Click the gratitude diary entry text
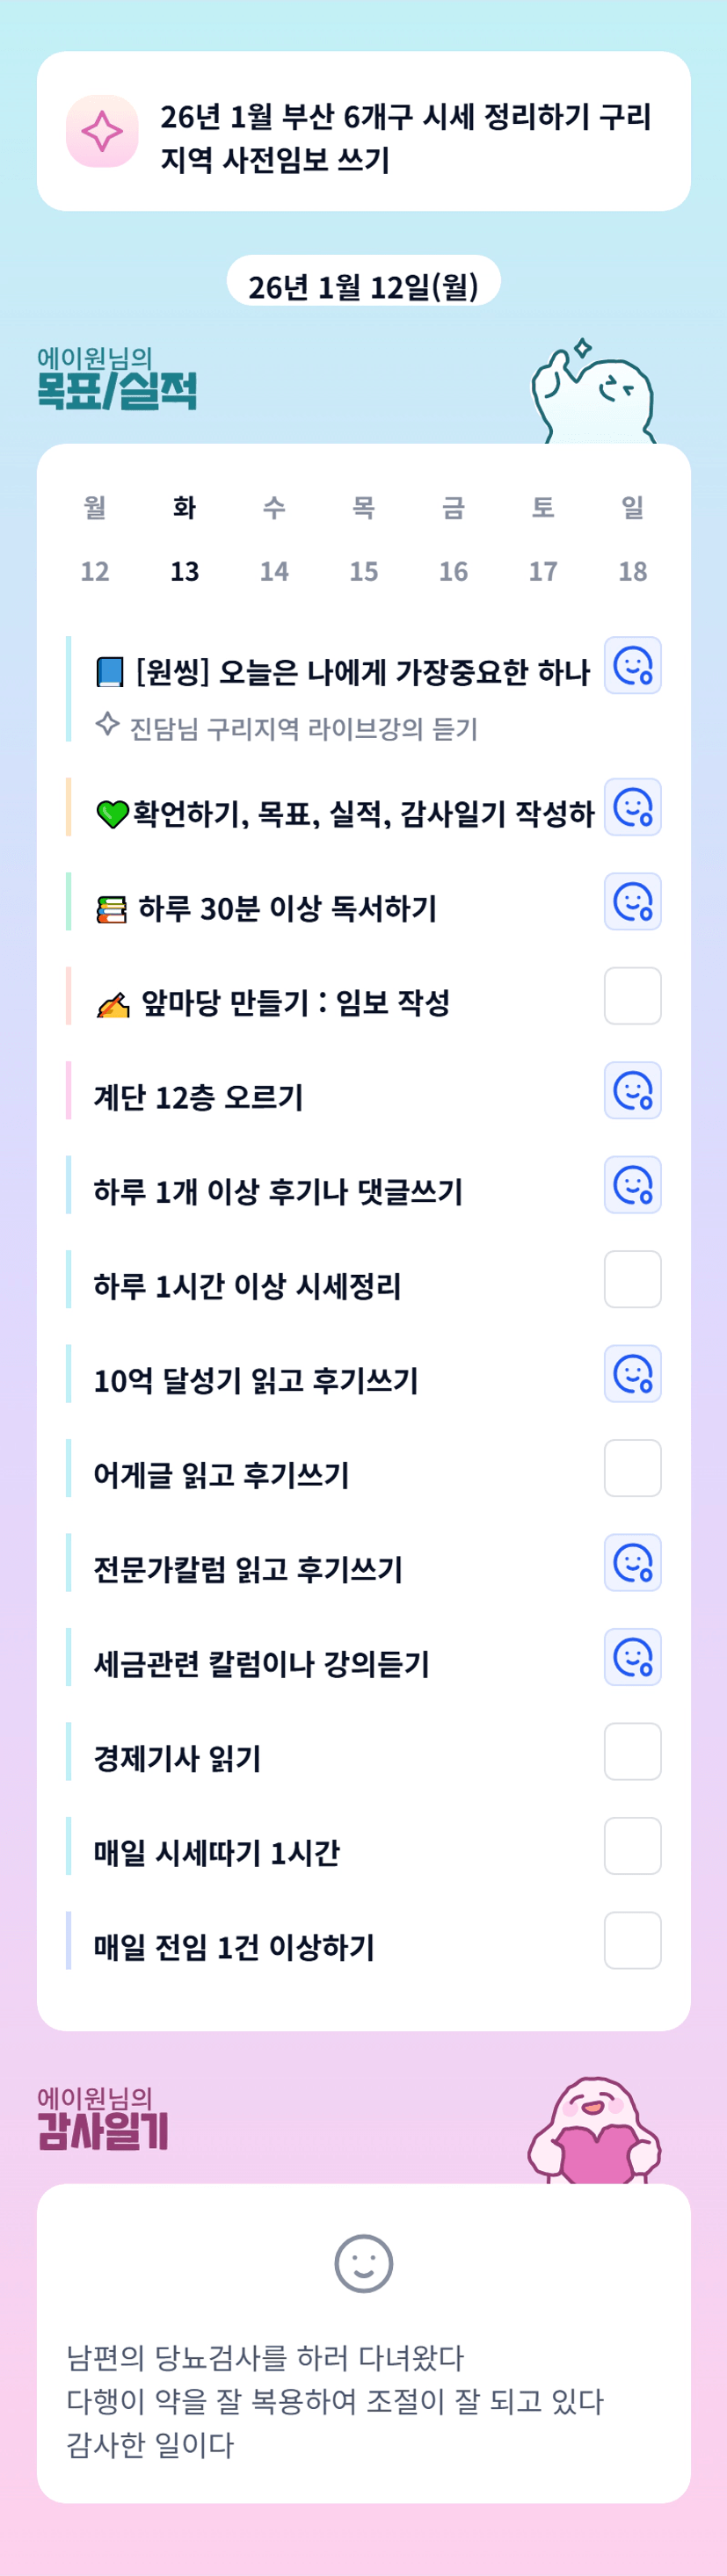 coord(335,2400)
